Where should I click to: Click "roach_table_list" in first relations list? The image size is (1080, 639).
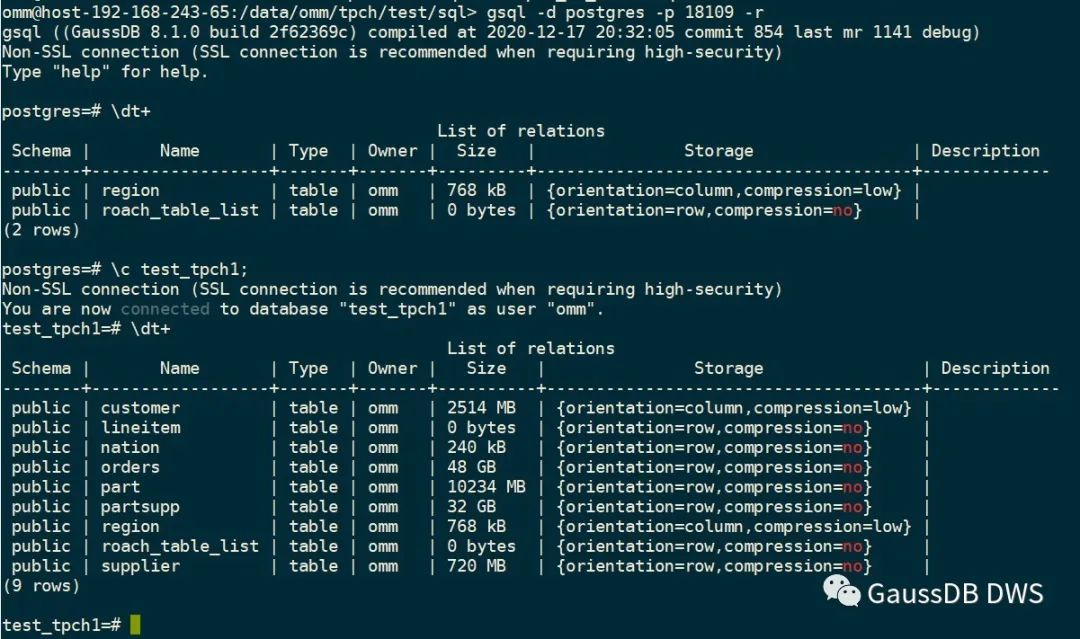[x=179, y=210]
